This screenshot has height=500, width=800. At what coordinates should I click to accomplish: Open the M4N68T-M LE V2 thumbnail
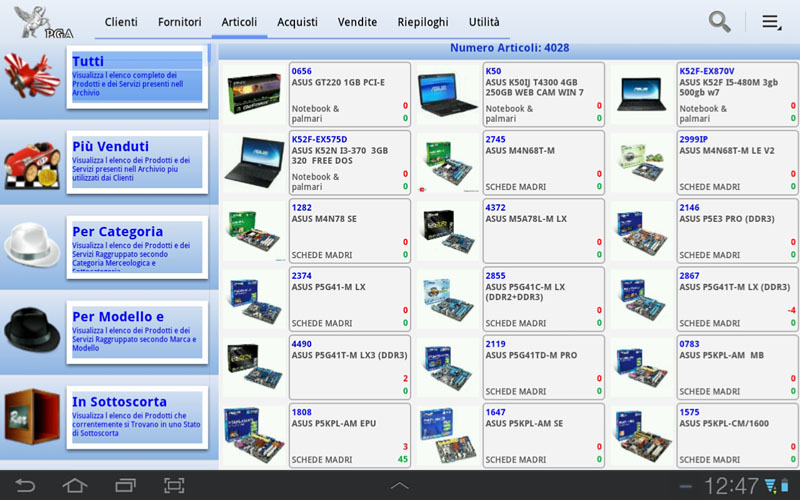641,162
